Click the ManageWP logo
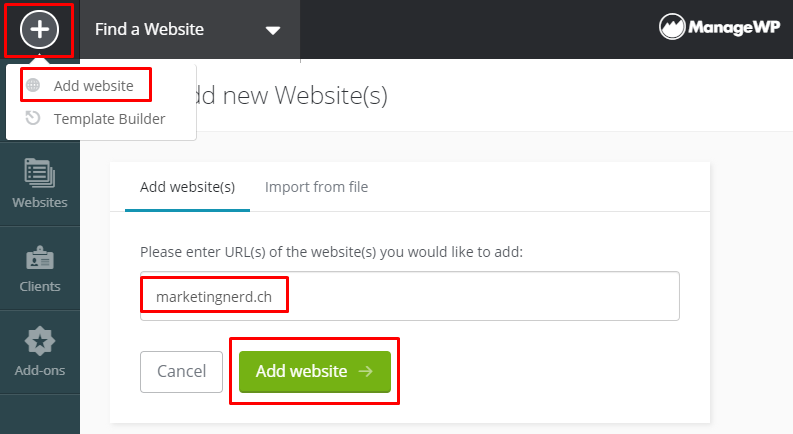The image size is (793, 434). (720, 27)
